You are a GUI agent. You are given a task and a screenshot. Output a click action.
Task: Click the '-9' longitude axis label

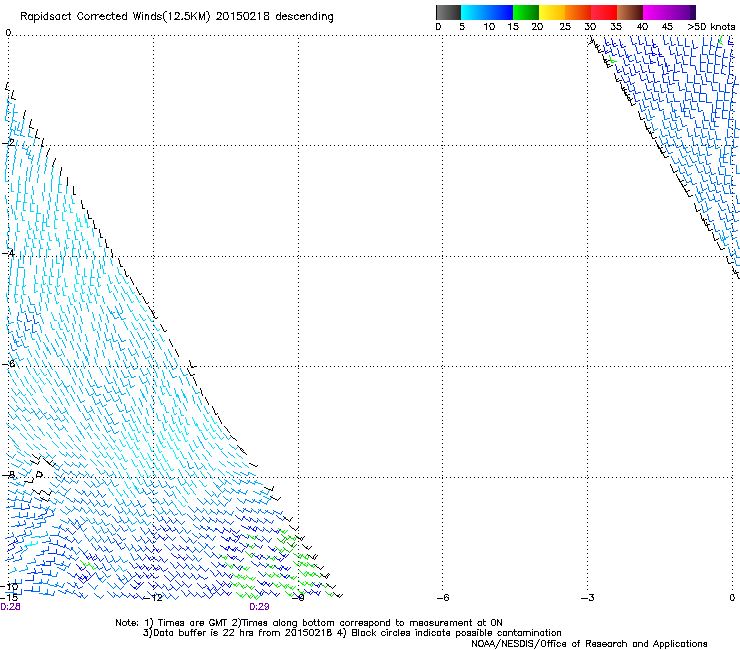[x=299, y=598]
